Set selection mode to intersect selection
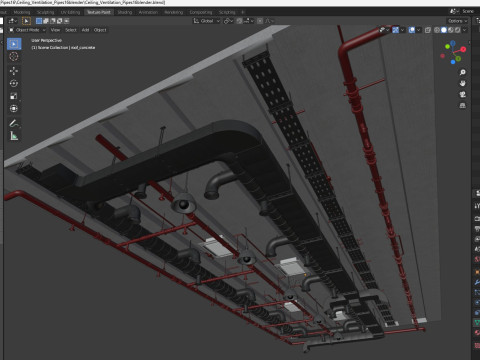480x360 pixels. (67, 21)
